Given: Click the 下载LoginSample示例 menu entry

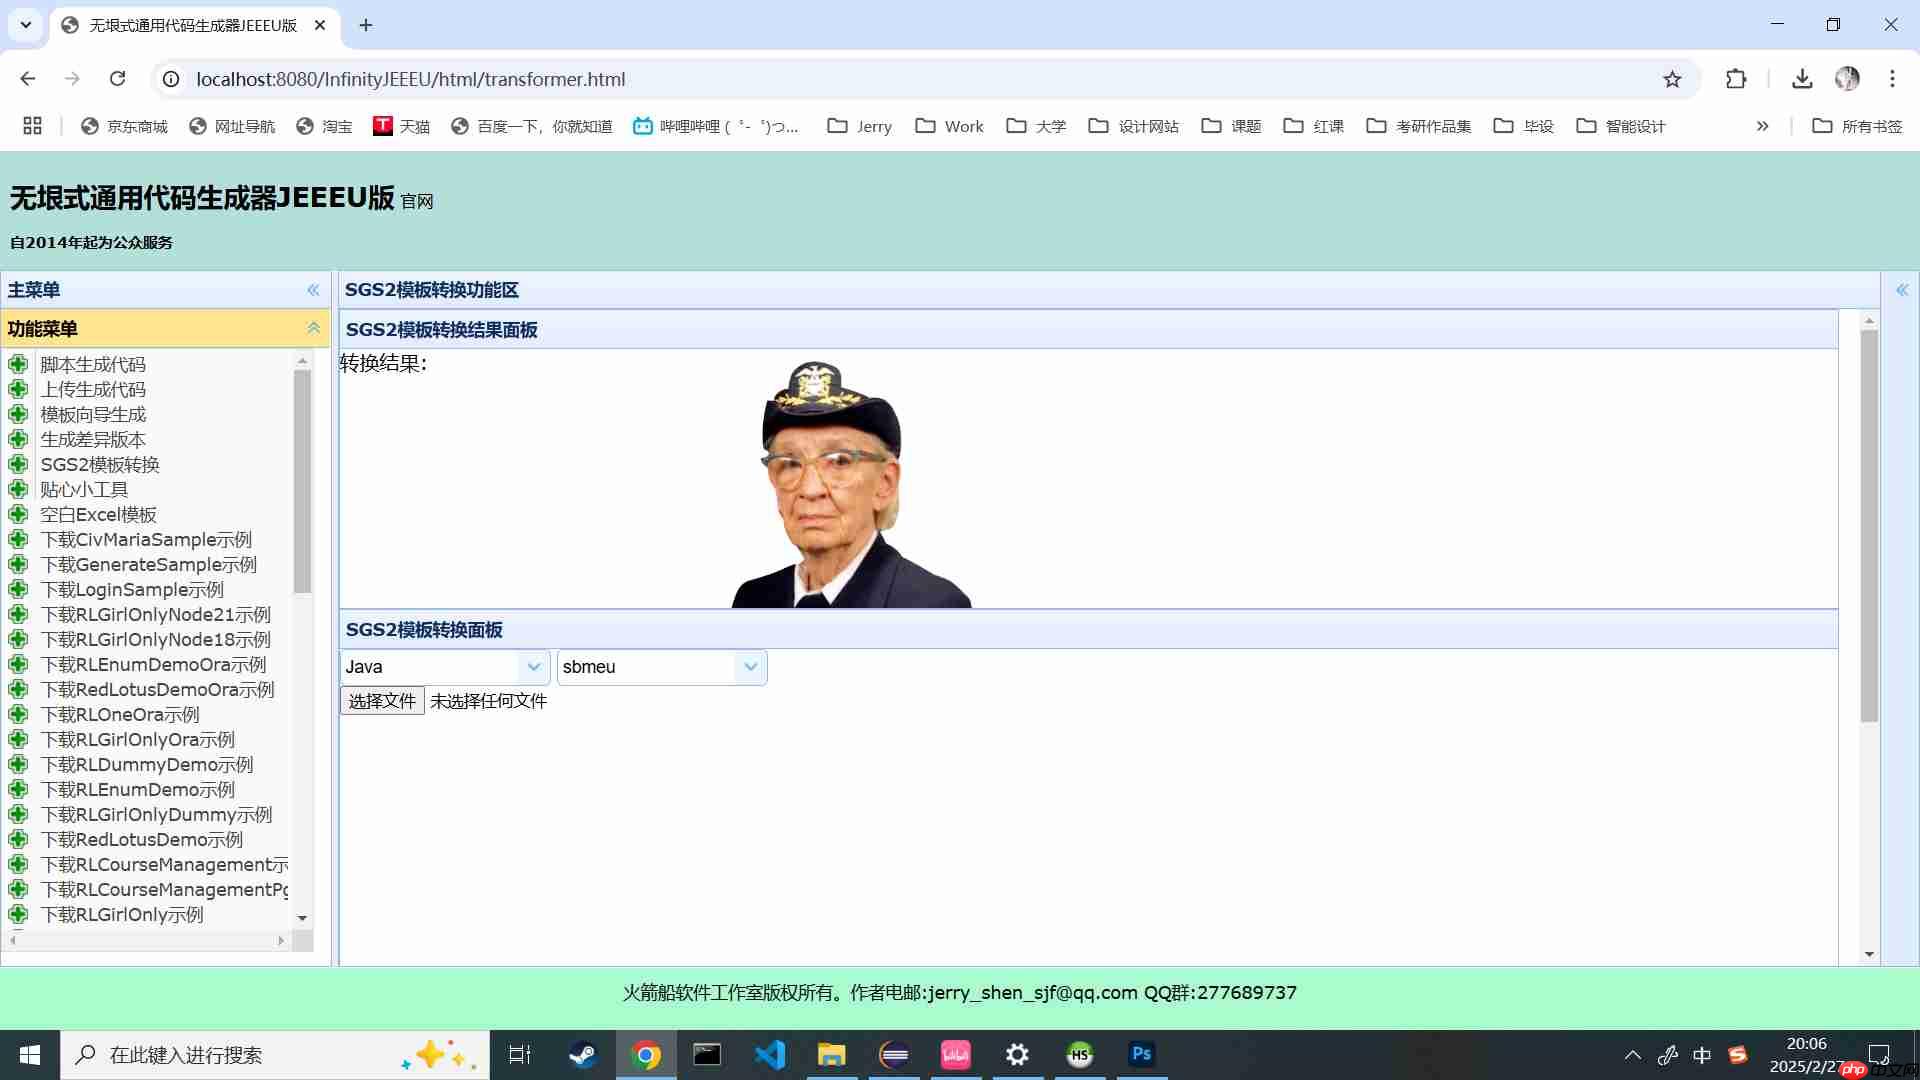Looking at the screenshot, I should pyautogui.click(x=134, y=589).
